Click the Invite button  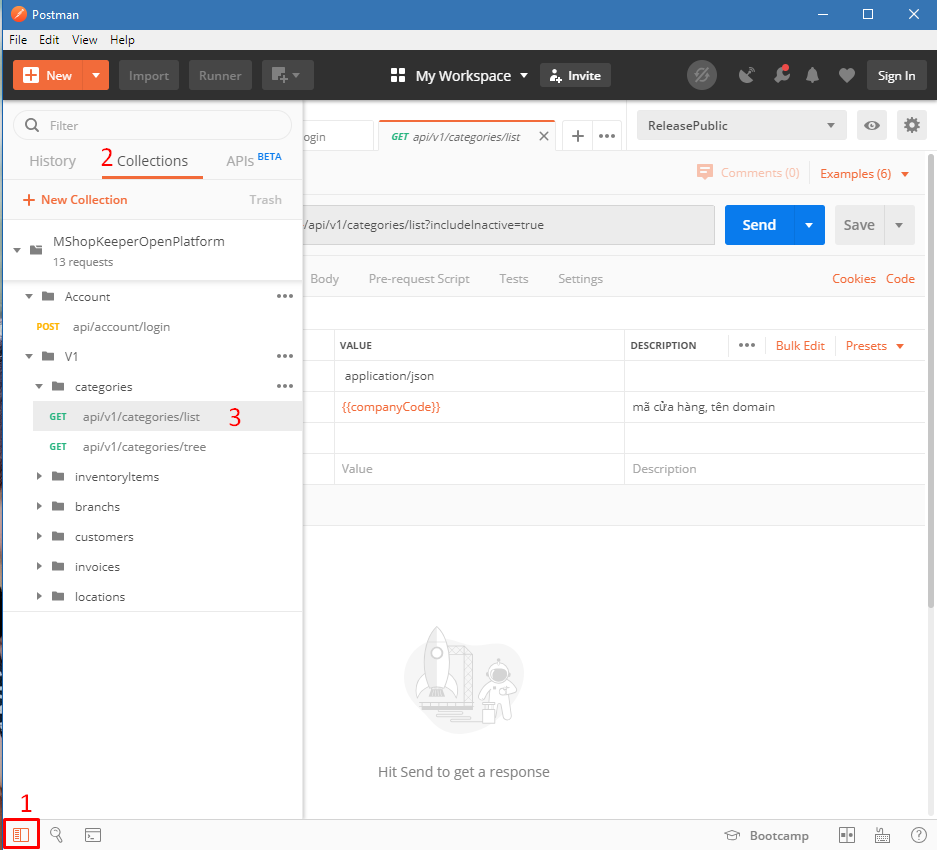(x=575, y=75)
